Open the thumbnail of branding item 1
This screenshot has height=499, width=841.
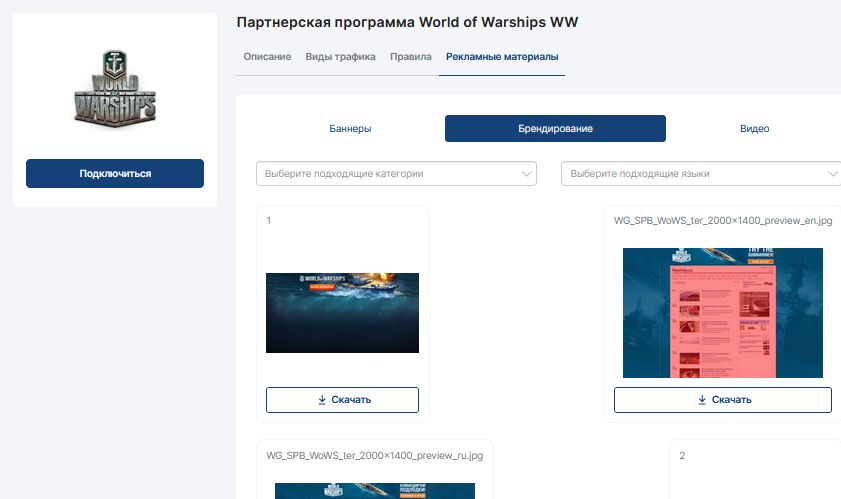[x=342, y=313]
